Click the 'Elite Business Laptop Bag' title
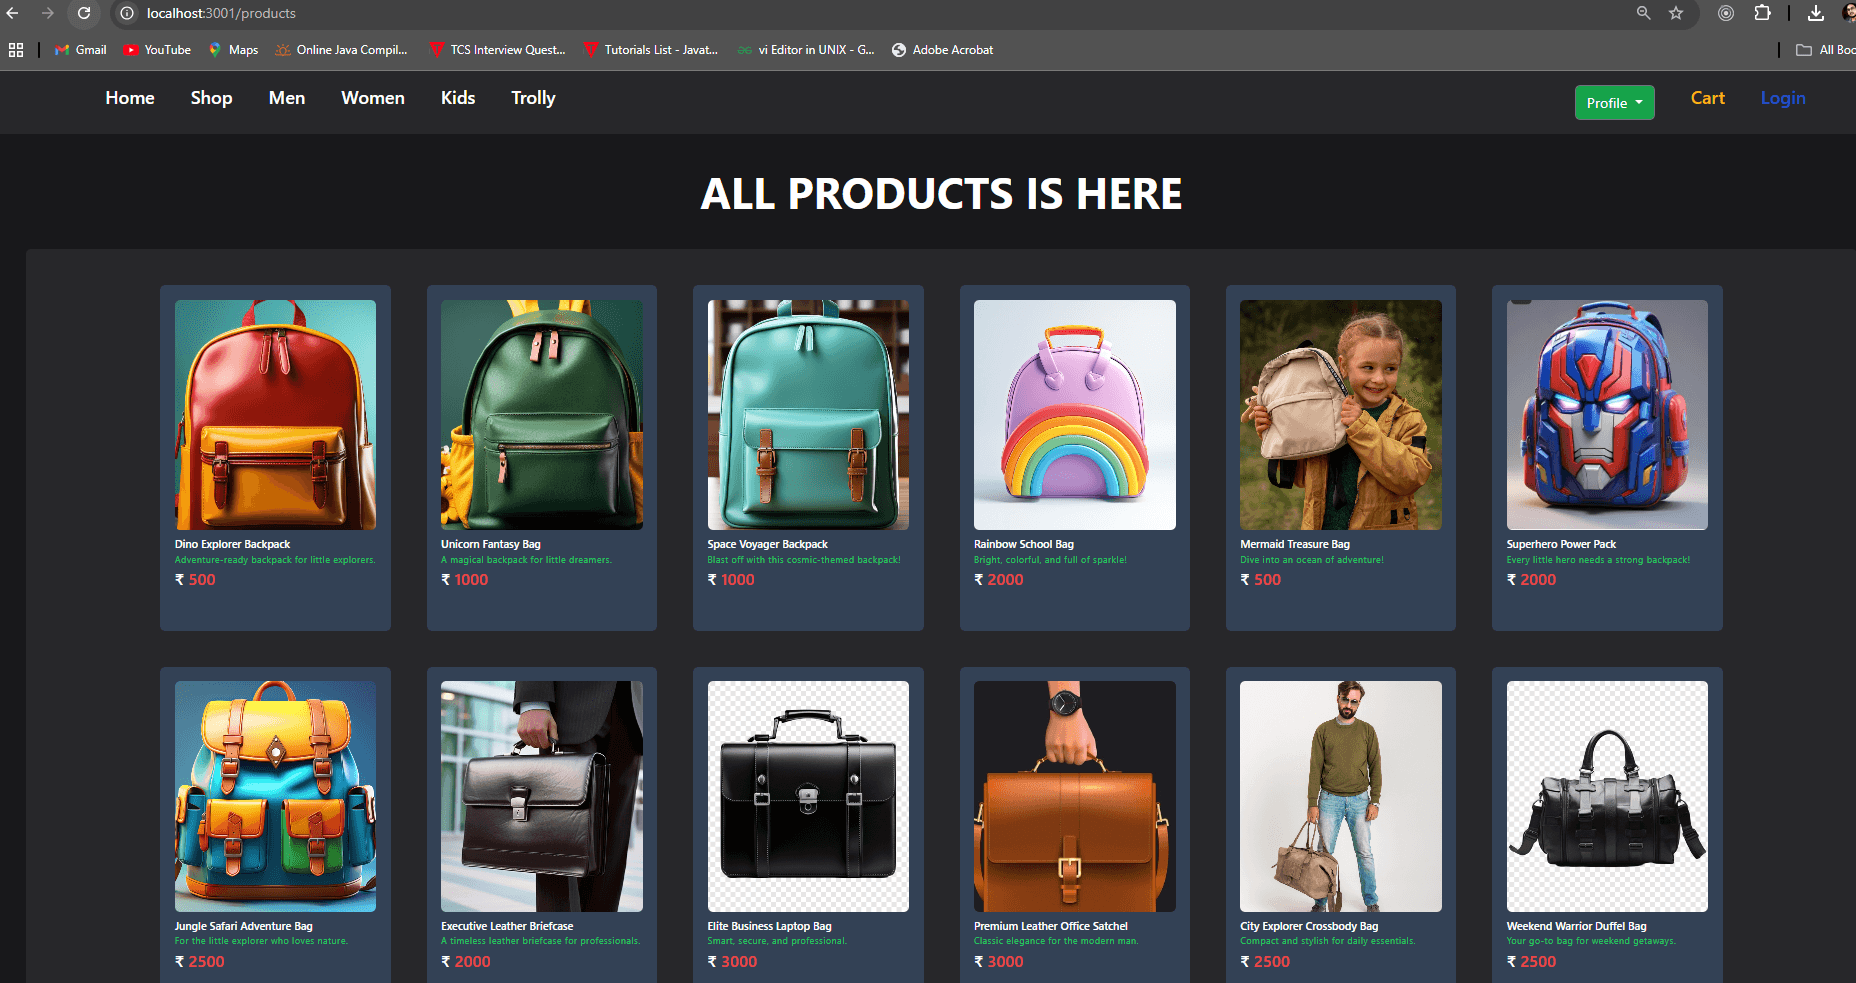The width and height of the screenshot is (1856, 983). [x=770, y=927]
